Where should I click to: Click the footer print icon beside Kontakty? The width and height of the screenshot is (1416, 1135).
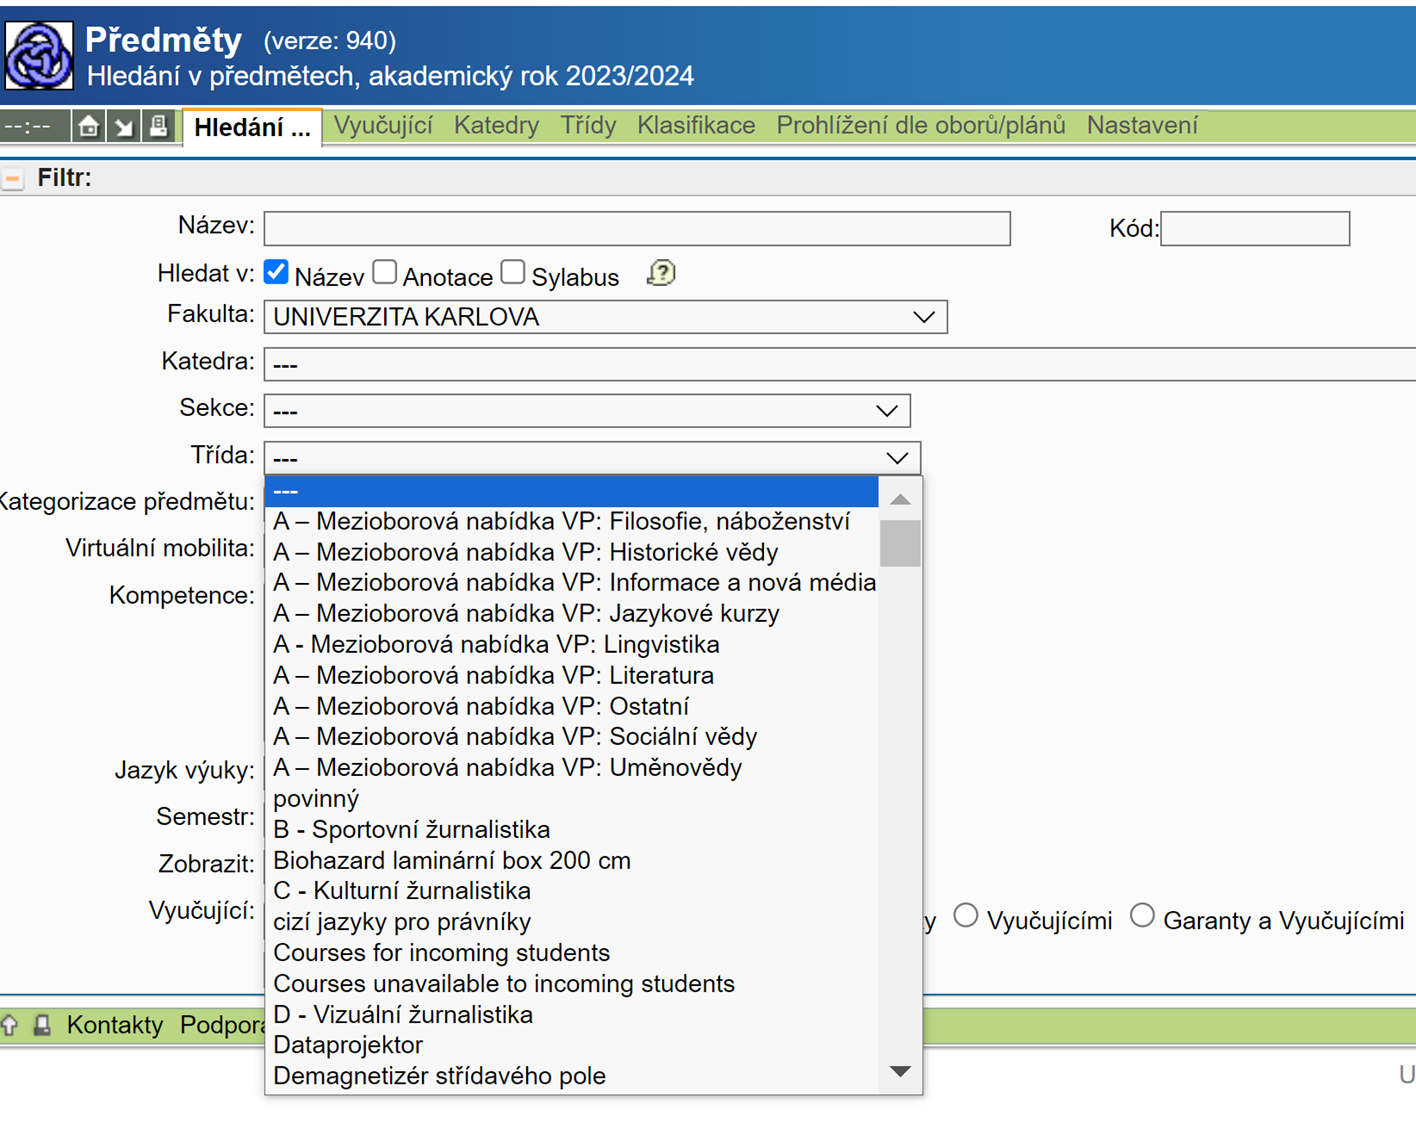[42, 1025]
